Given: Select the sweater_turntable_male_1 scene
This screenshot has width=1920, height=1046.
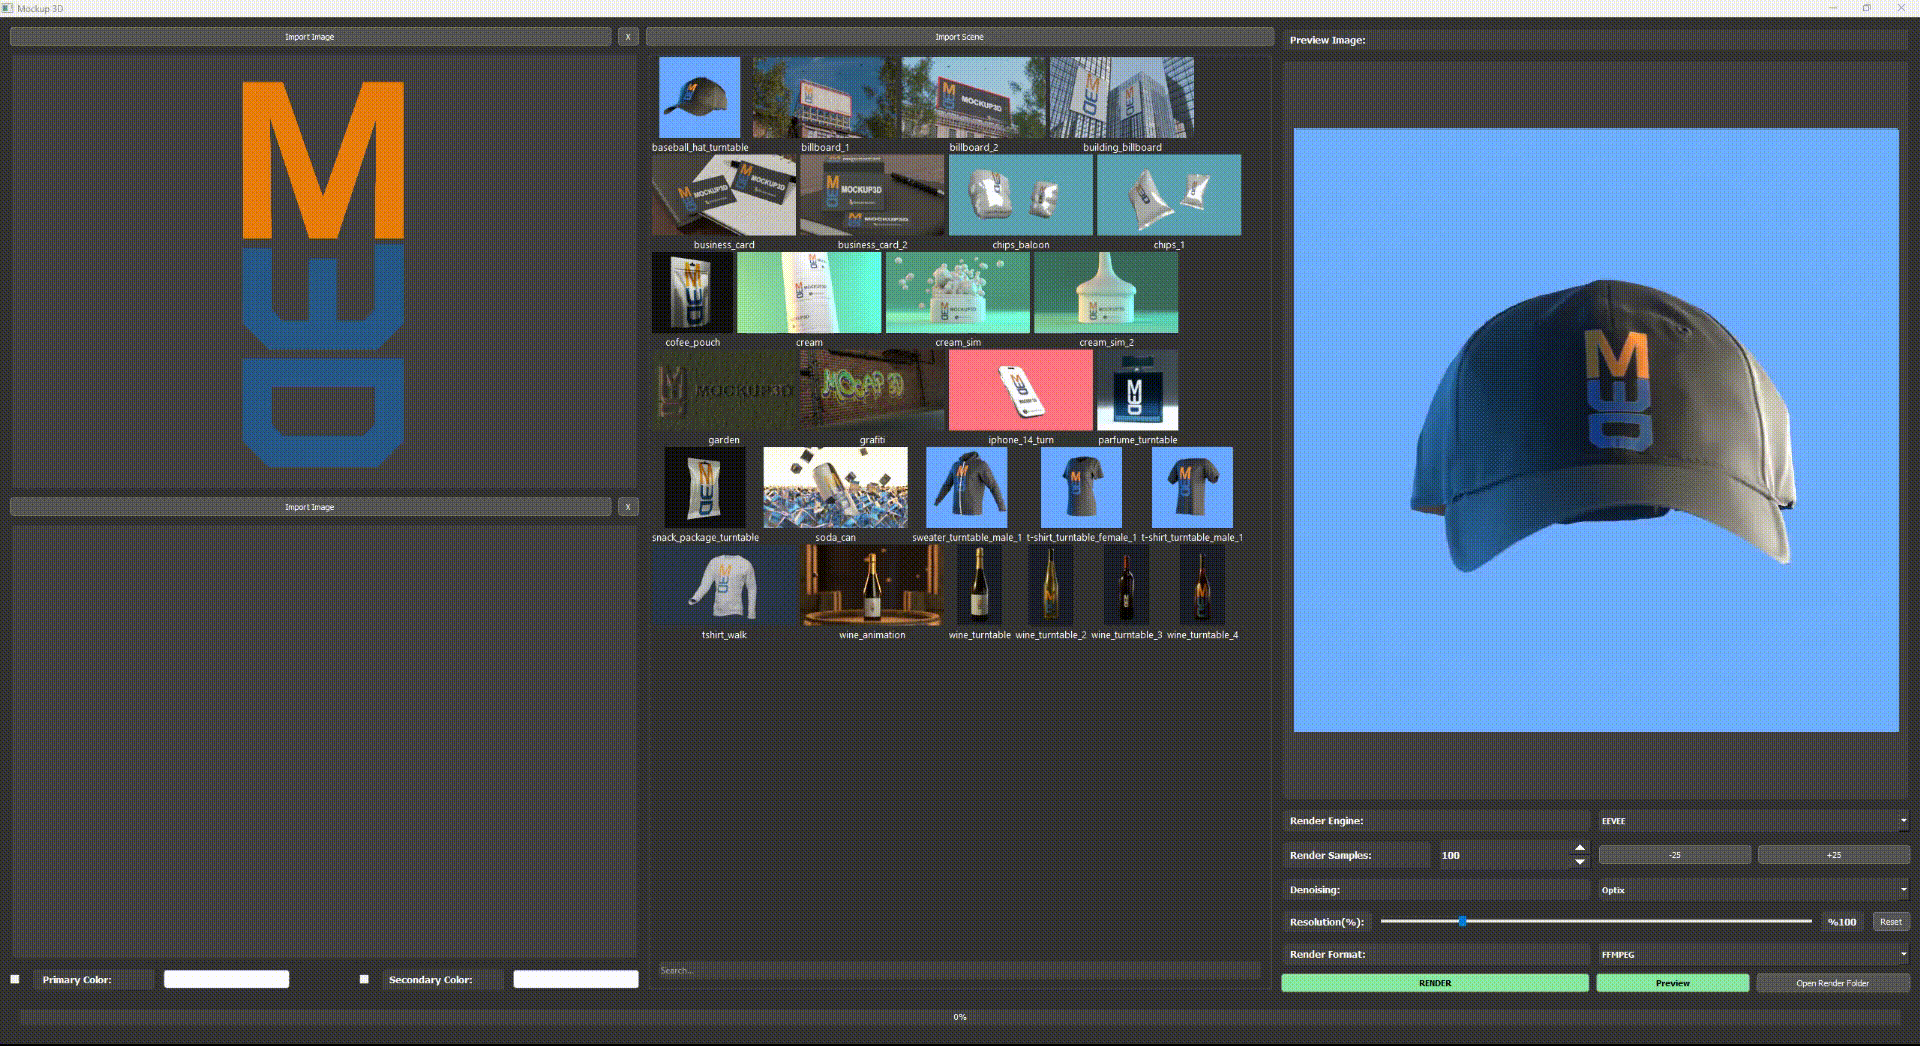Looking at the screenshot, I should [x=966, y=487].
